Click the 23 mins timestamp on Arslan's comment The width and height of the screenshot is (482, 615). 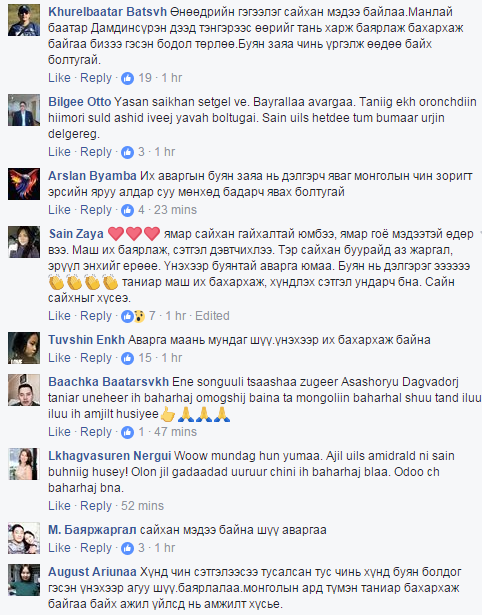coord(175,210)
